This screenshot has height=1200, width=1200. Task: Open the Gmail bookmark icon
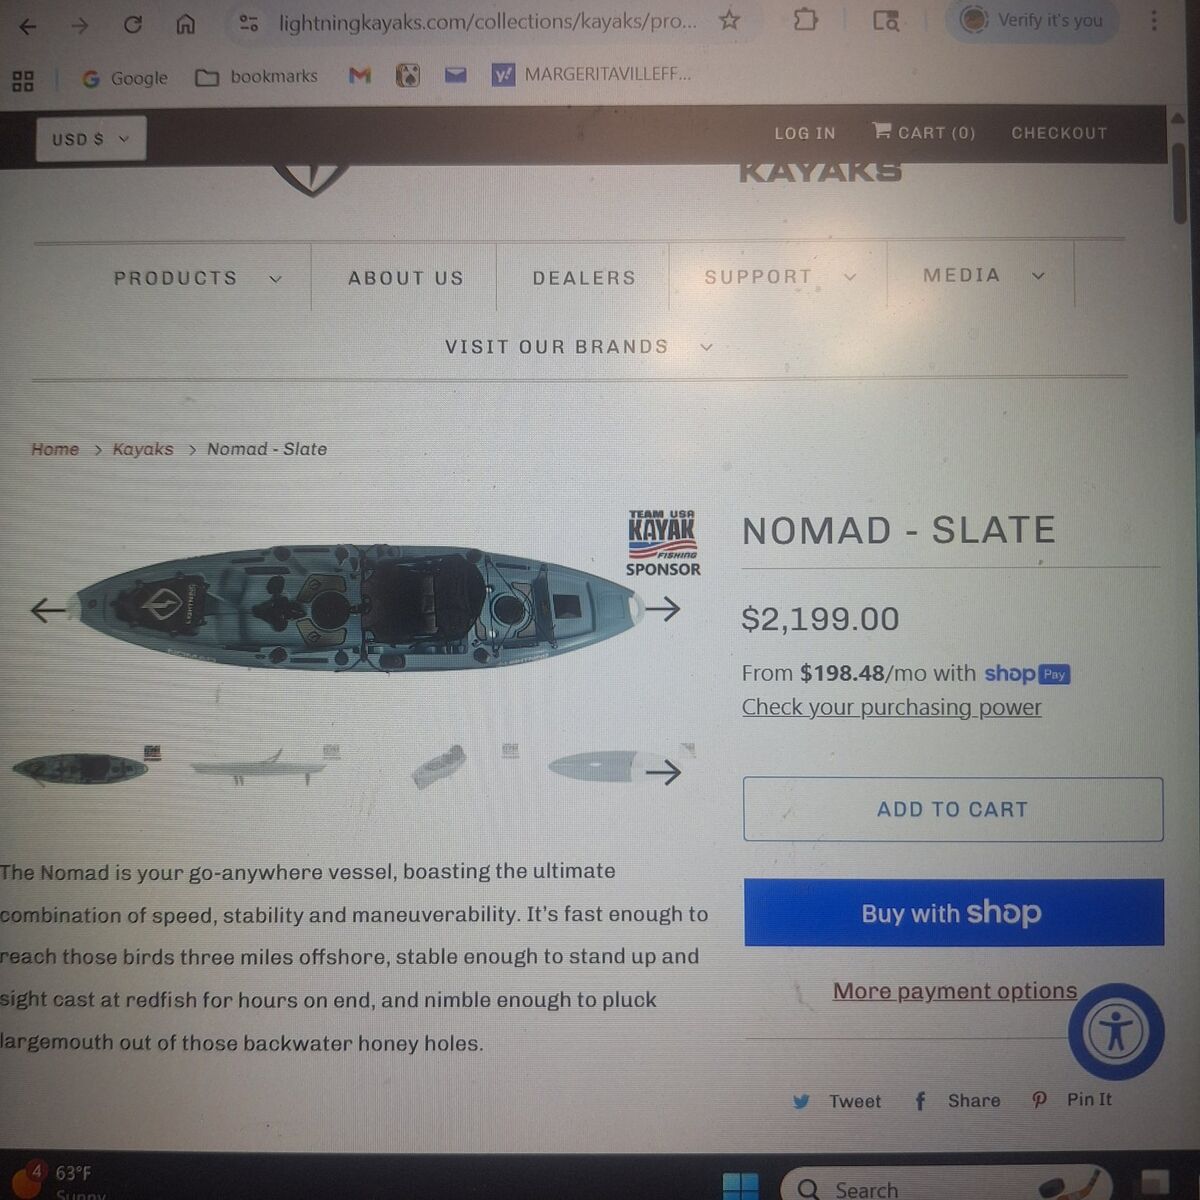pos(359,75)
